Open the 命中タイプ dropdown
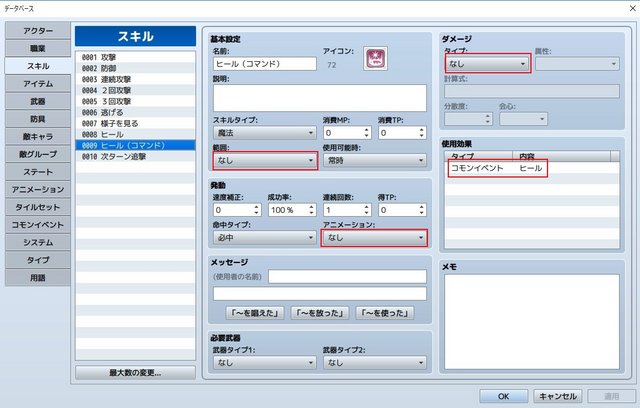 click(x=264, y=237)
